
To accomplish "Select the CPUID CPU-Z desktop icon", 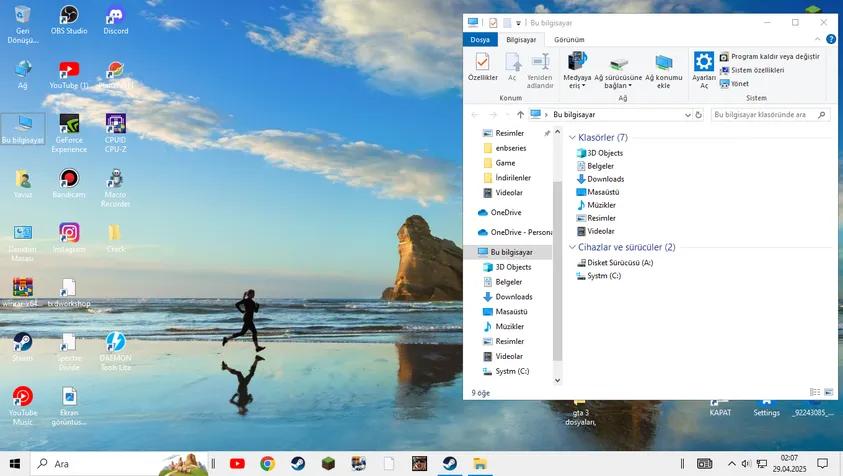I will [116, 133].
